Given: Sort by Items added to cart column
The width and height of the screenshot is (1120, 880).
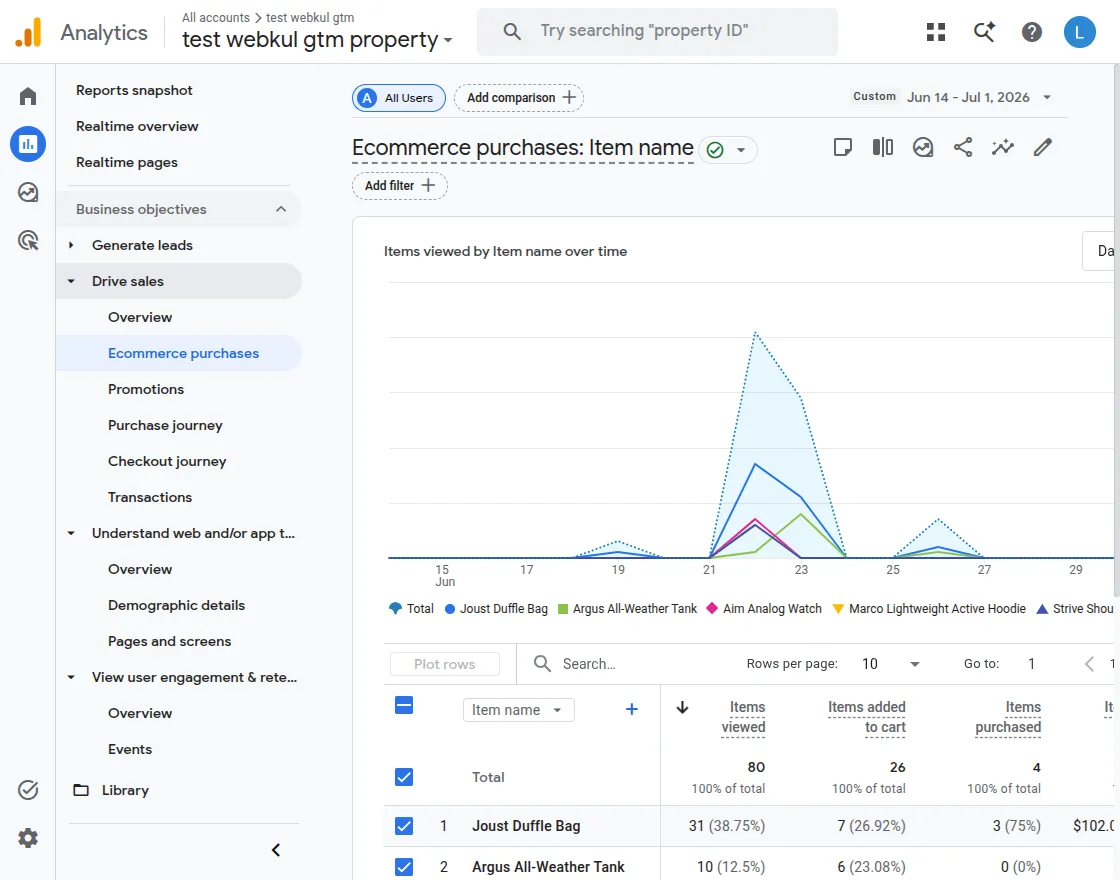Looking at the screenshot, I should point(866,716).
